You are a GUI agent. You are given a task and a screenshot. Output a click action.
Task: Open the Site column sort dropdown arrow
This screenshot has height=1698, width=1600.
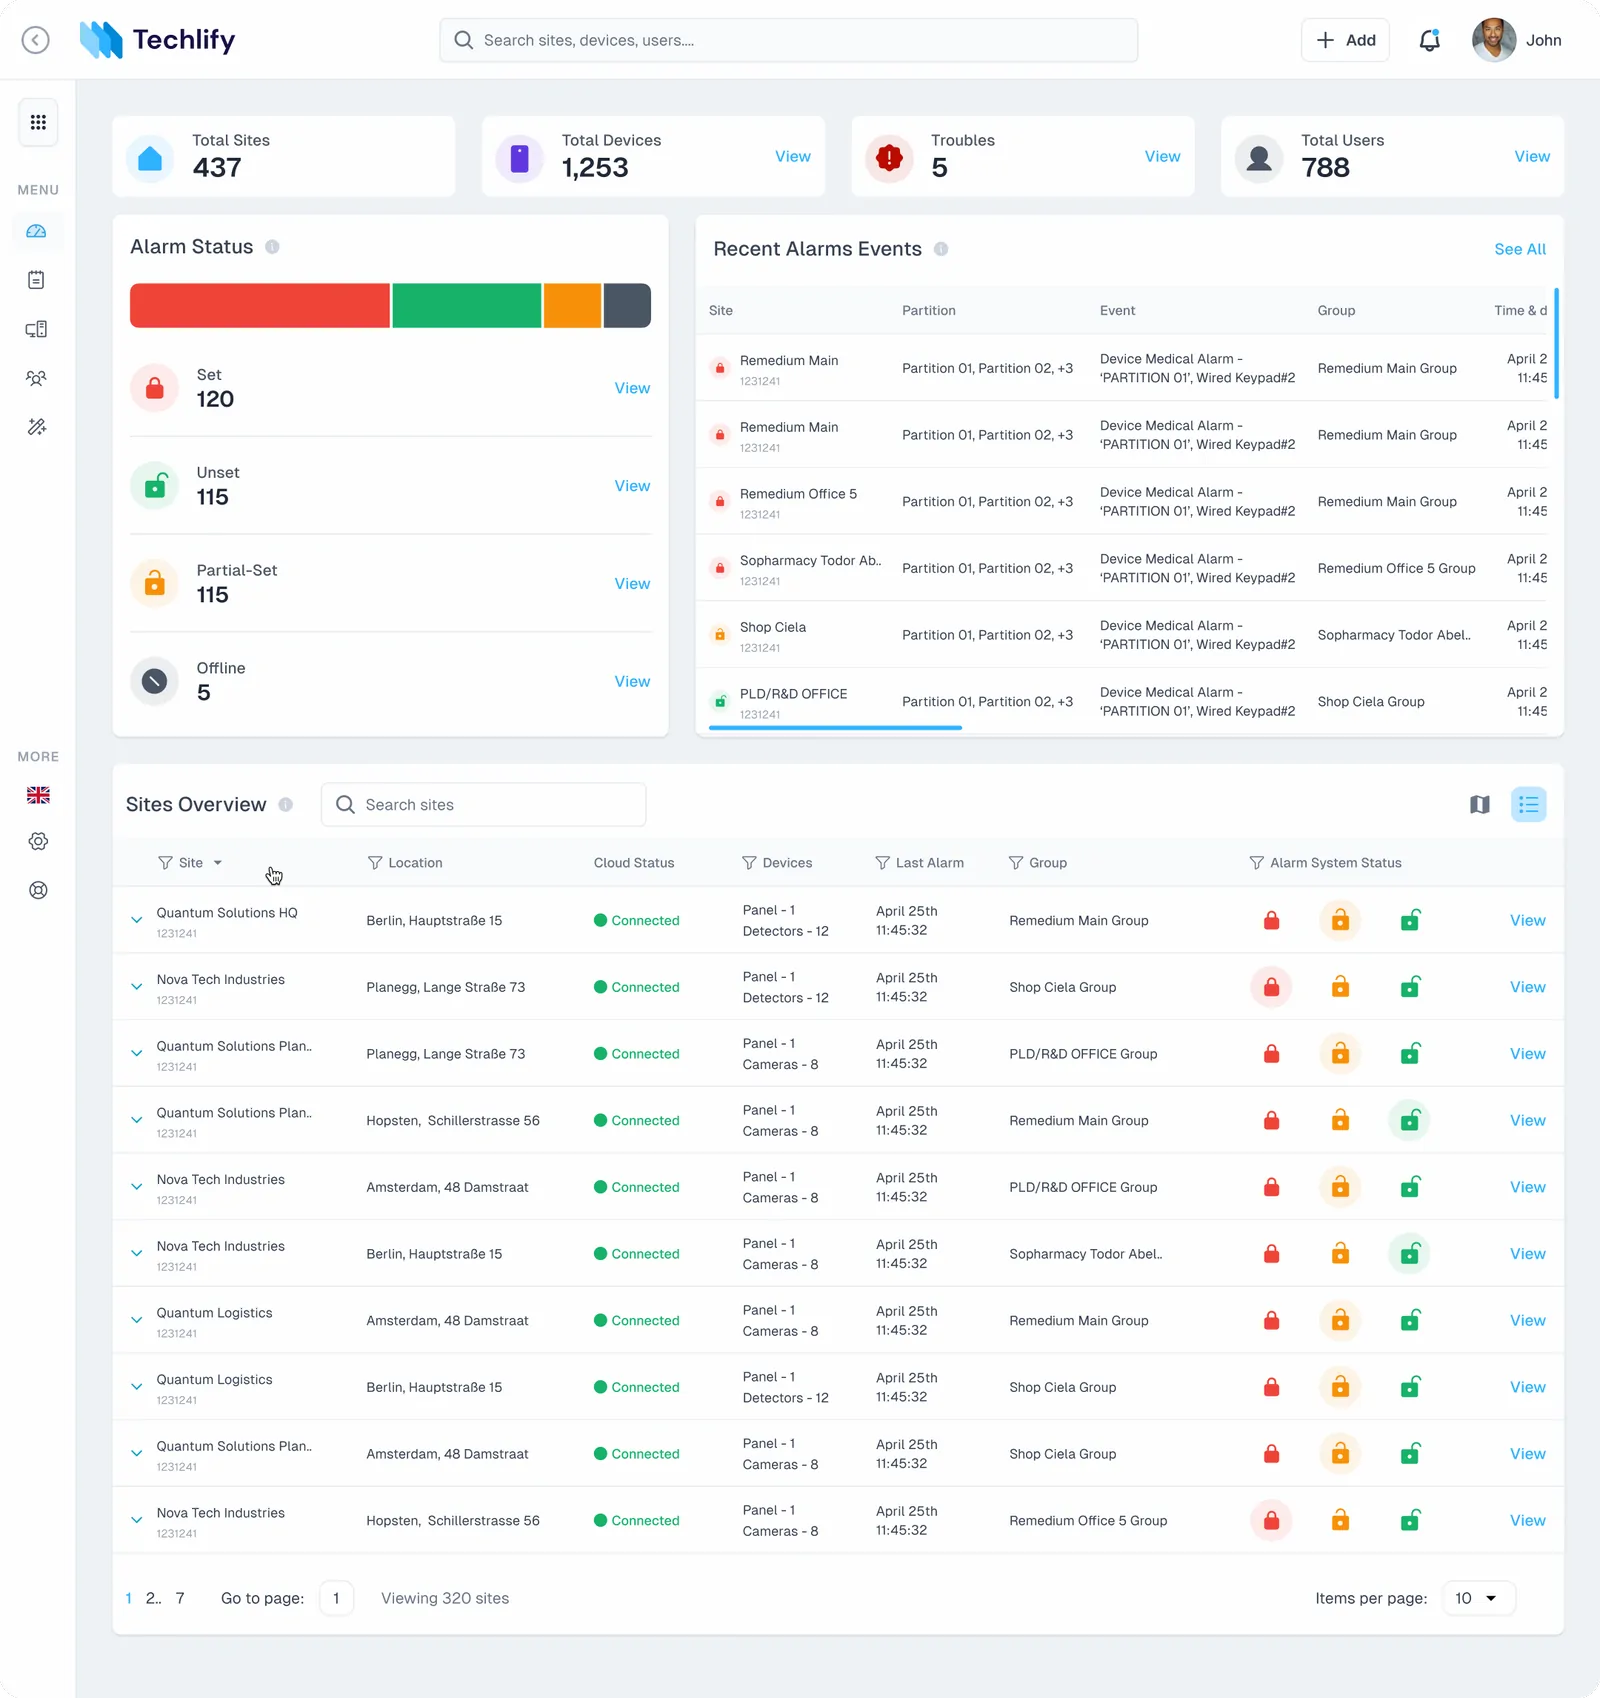(218, 863)
